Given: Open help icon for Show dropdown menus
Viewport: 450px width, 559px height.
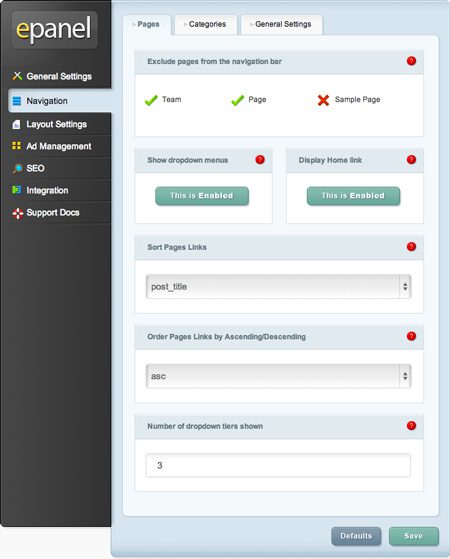Looking at the screenshot, I should pyautogui.click(x=260, y=160).
